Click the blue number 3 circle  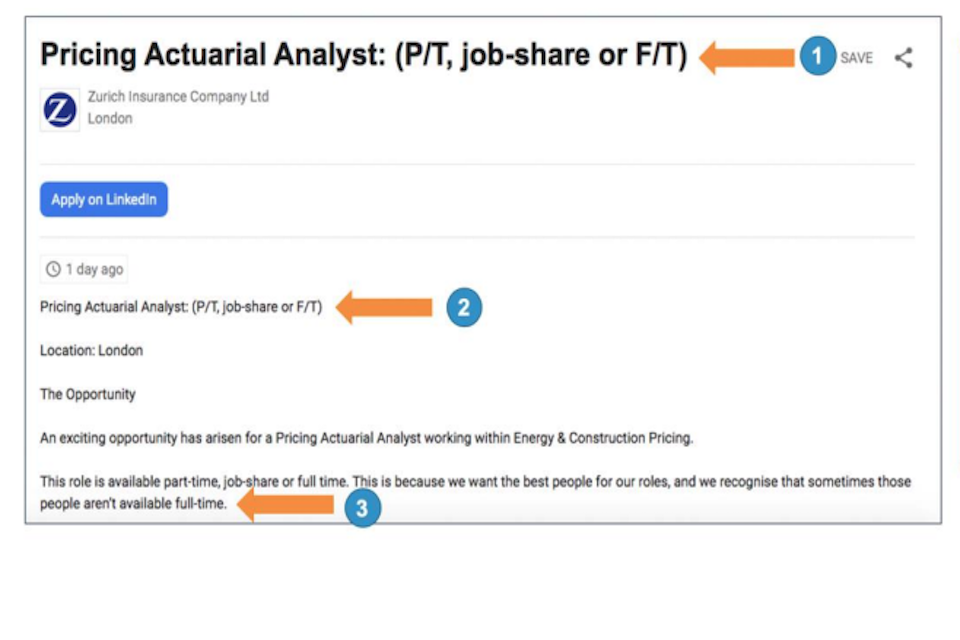click(362, 508)
